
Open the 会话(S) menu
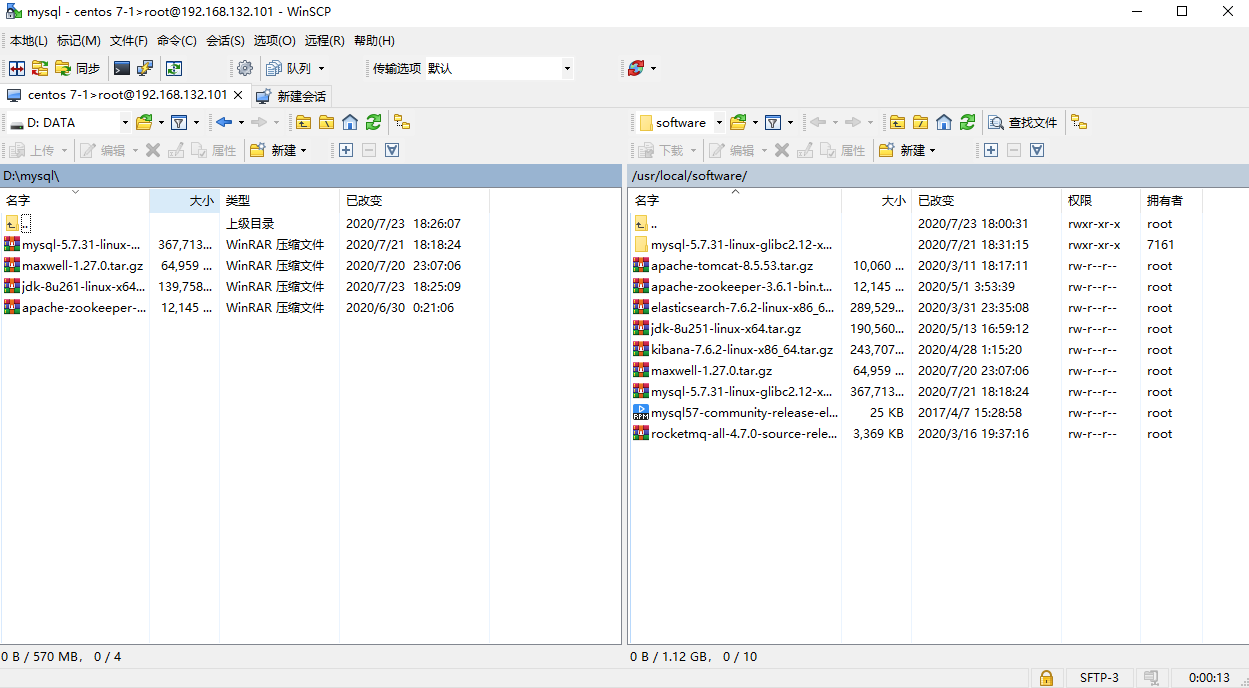click(x=225, y=41)
